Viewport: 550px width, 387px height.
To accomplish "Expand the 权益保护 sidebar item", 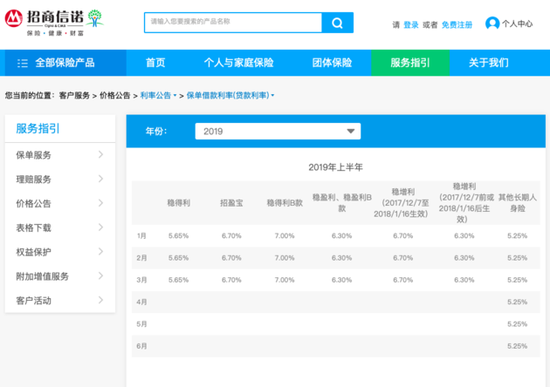I will click(x=60, y=252).
